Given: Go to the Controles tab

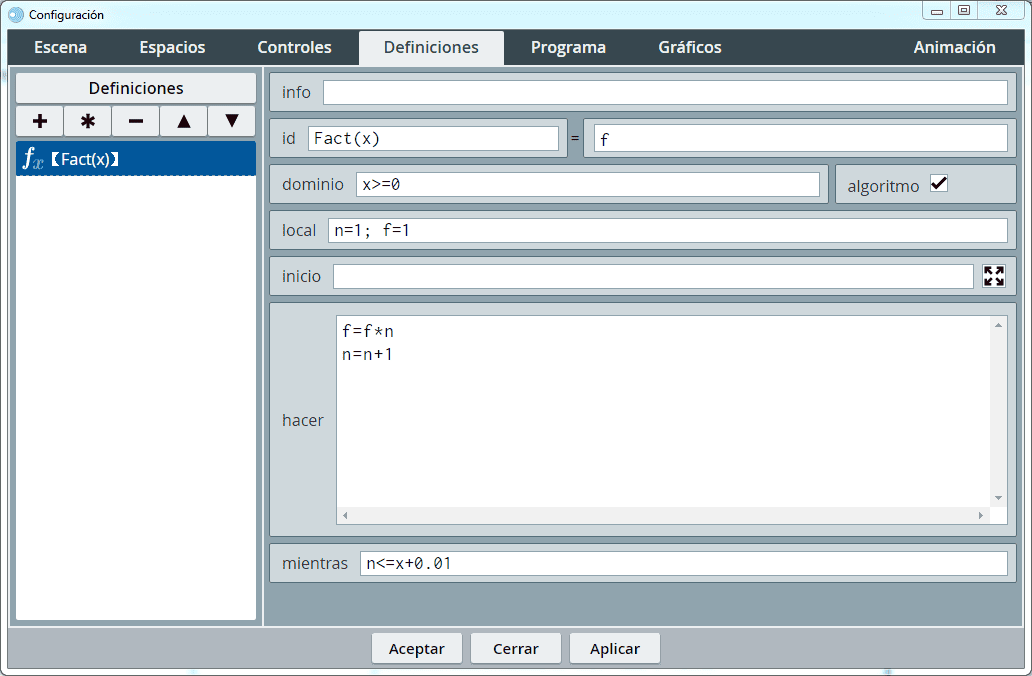Looking at the screenshot, I should tap(294, 47).
